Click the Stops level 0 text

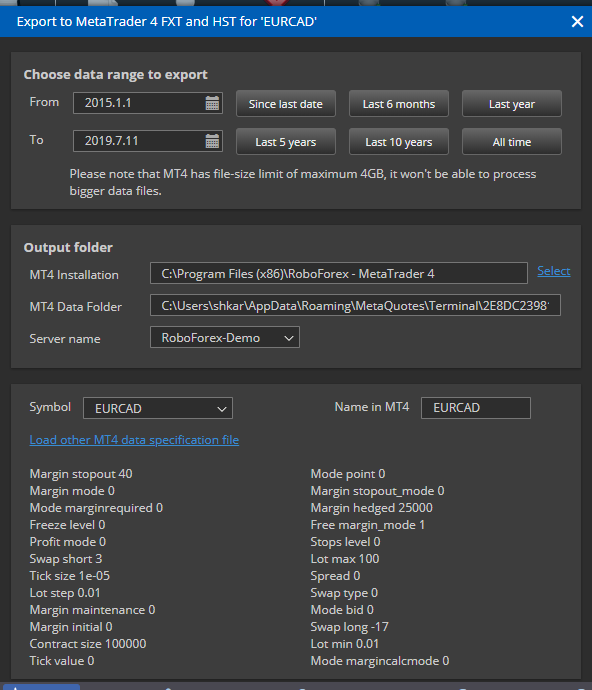pos(346,542)
